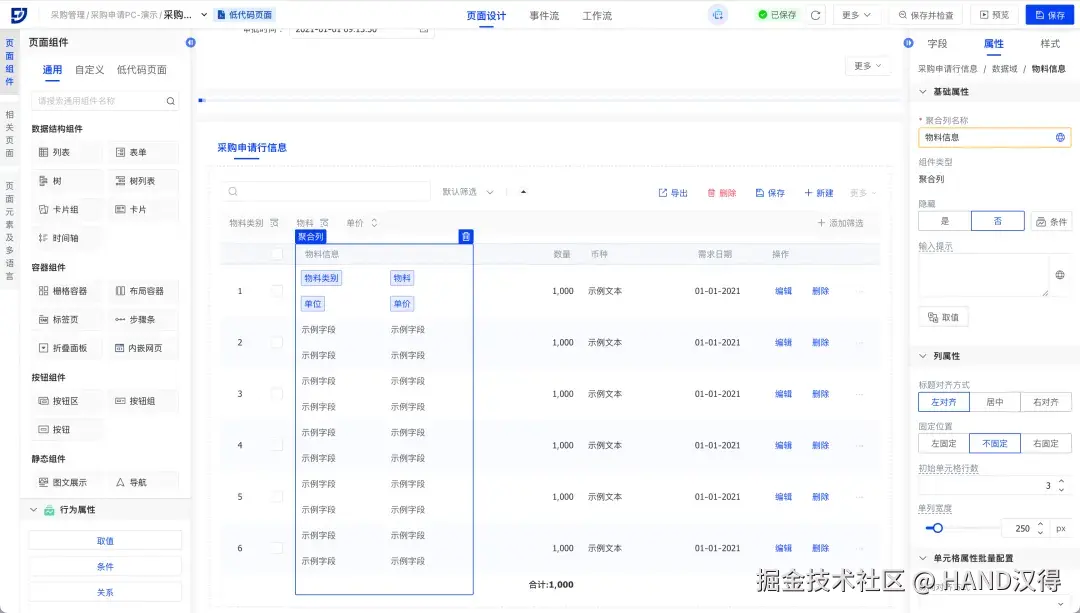
Task: Click the component search input field
Action: tap(105, 101)
